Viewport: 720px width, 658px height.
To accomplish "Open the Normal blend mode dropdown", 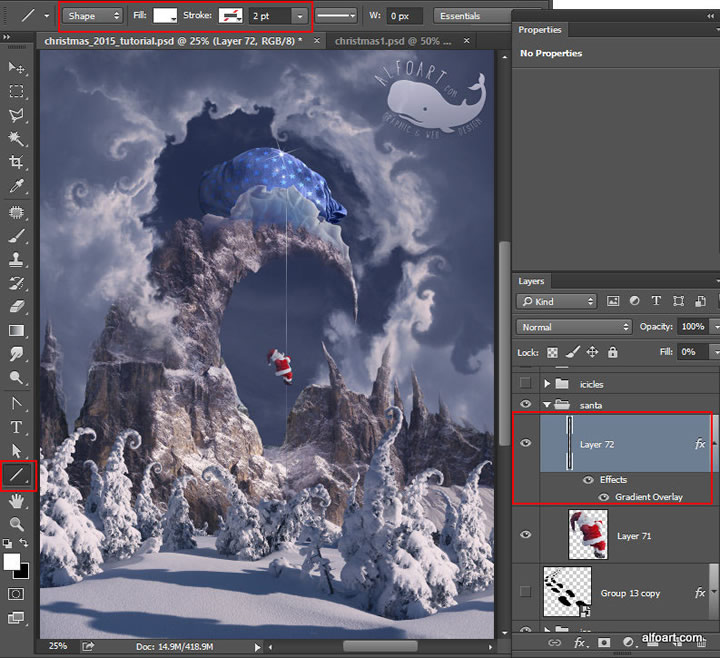I will click(574, 327).
